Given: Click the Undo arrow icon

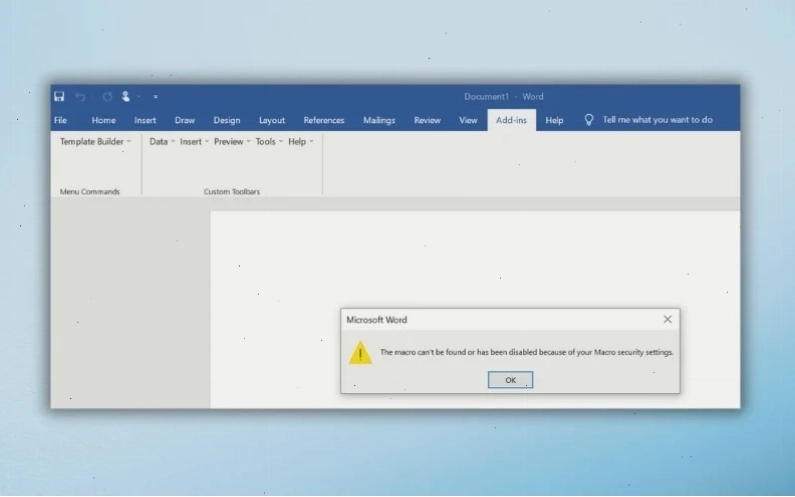Looking at the screenshot, I should 80,96.
